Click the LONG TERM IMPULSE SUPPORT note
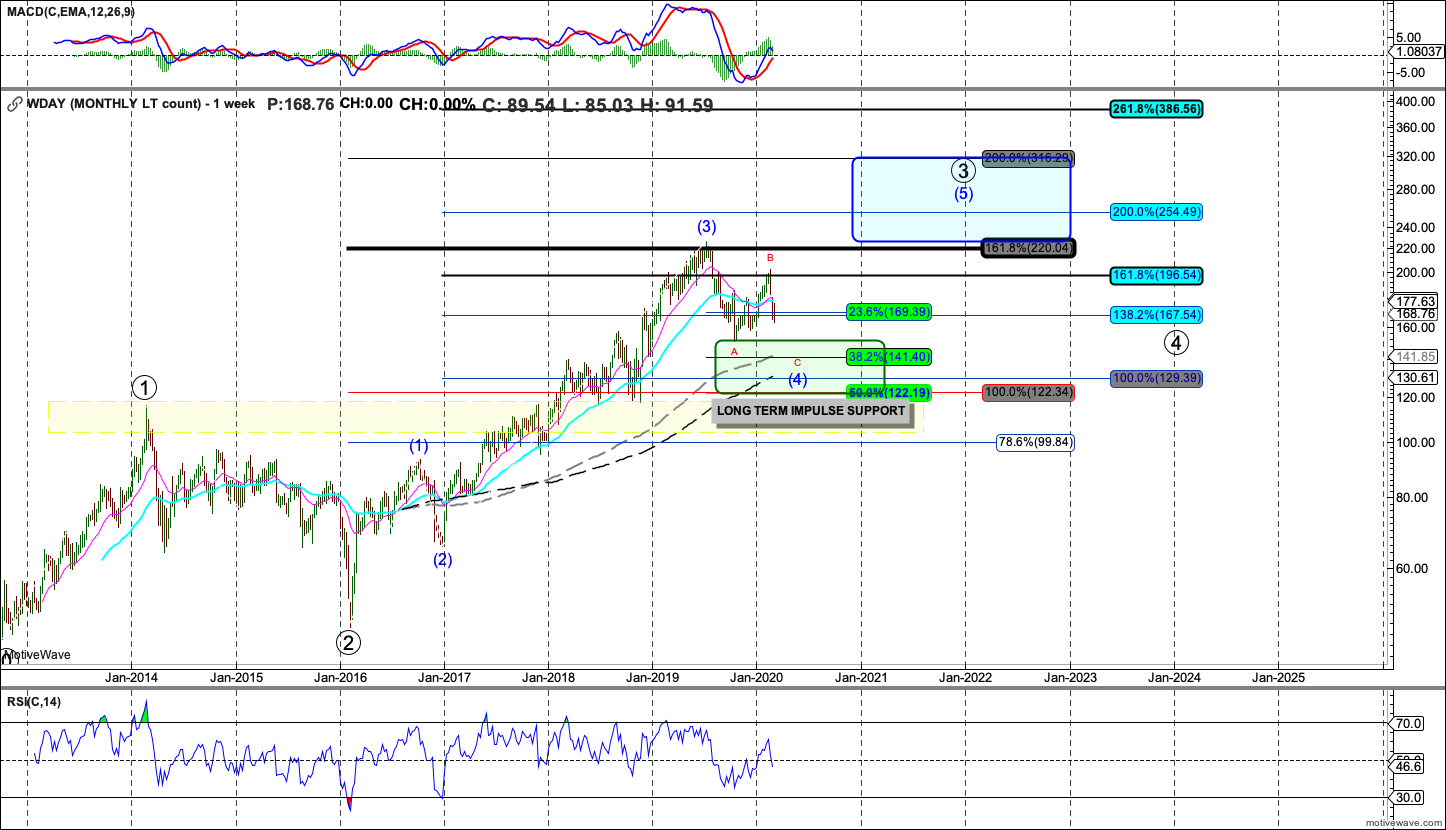The height and width of the screenshot is (830, 1446). (x=811, y=410)
